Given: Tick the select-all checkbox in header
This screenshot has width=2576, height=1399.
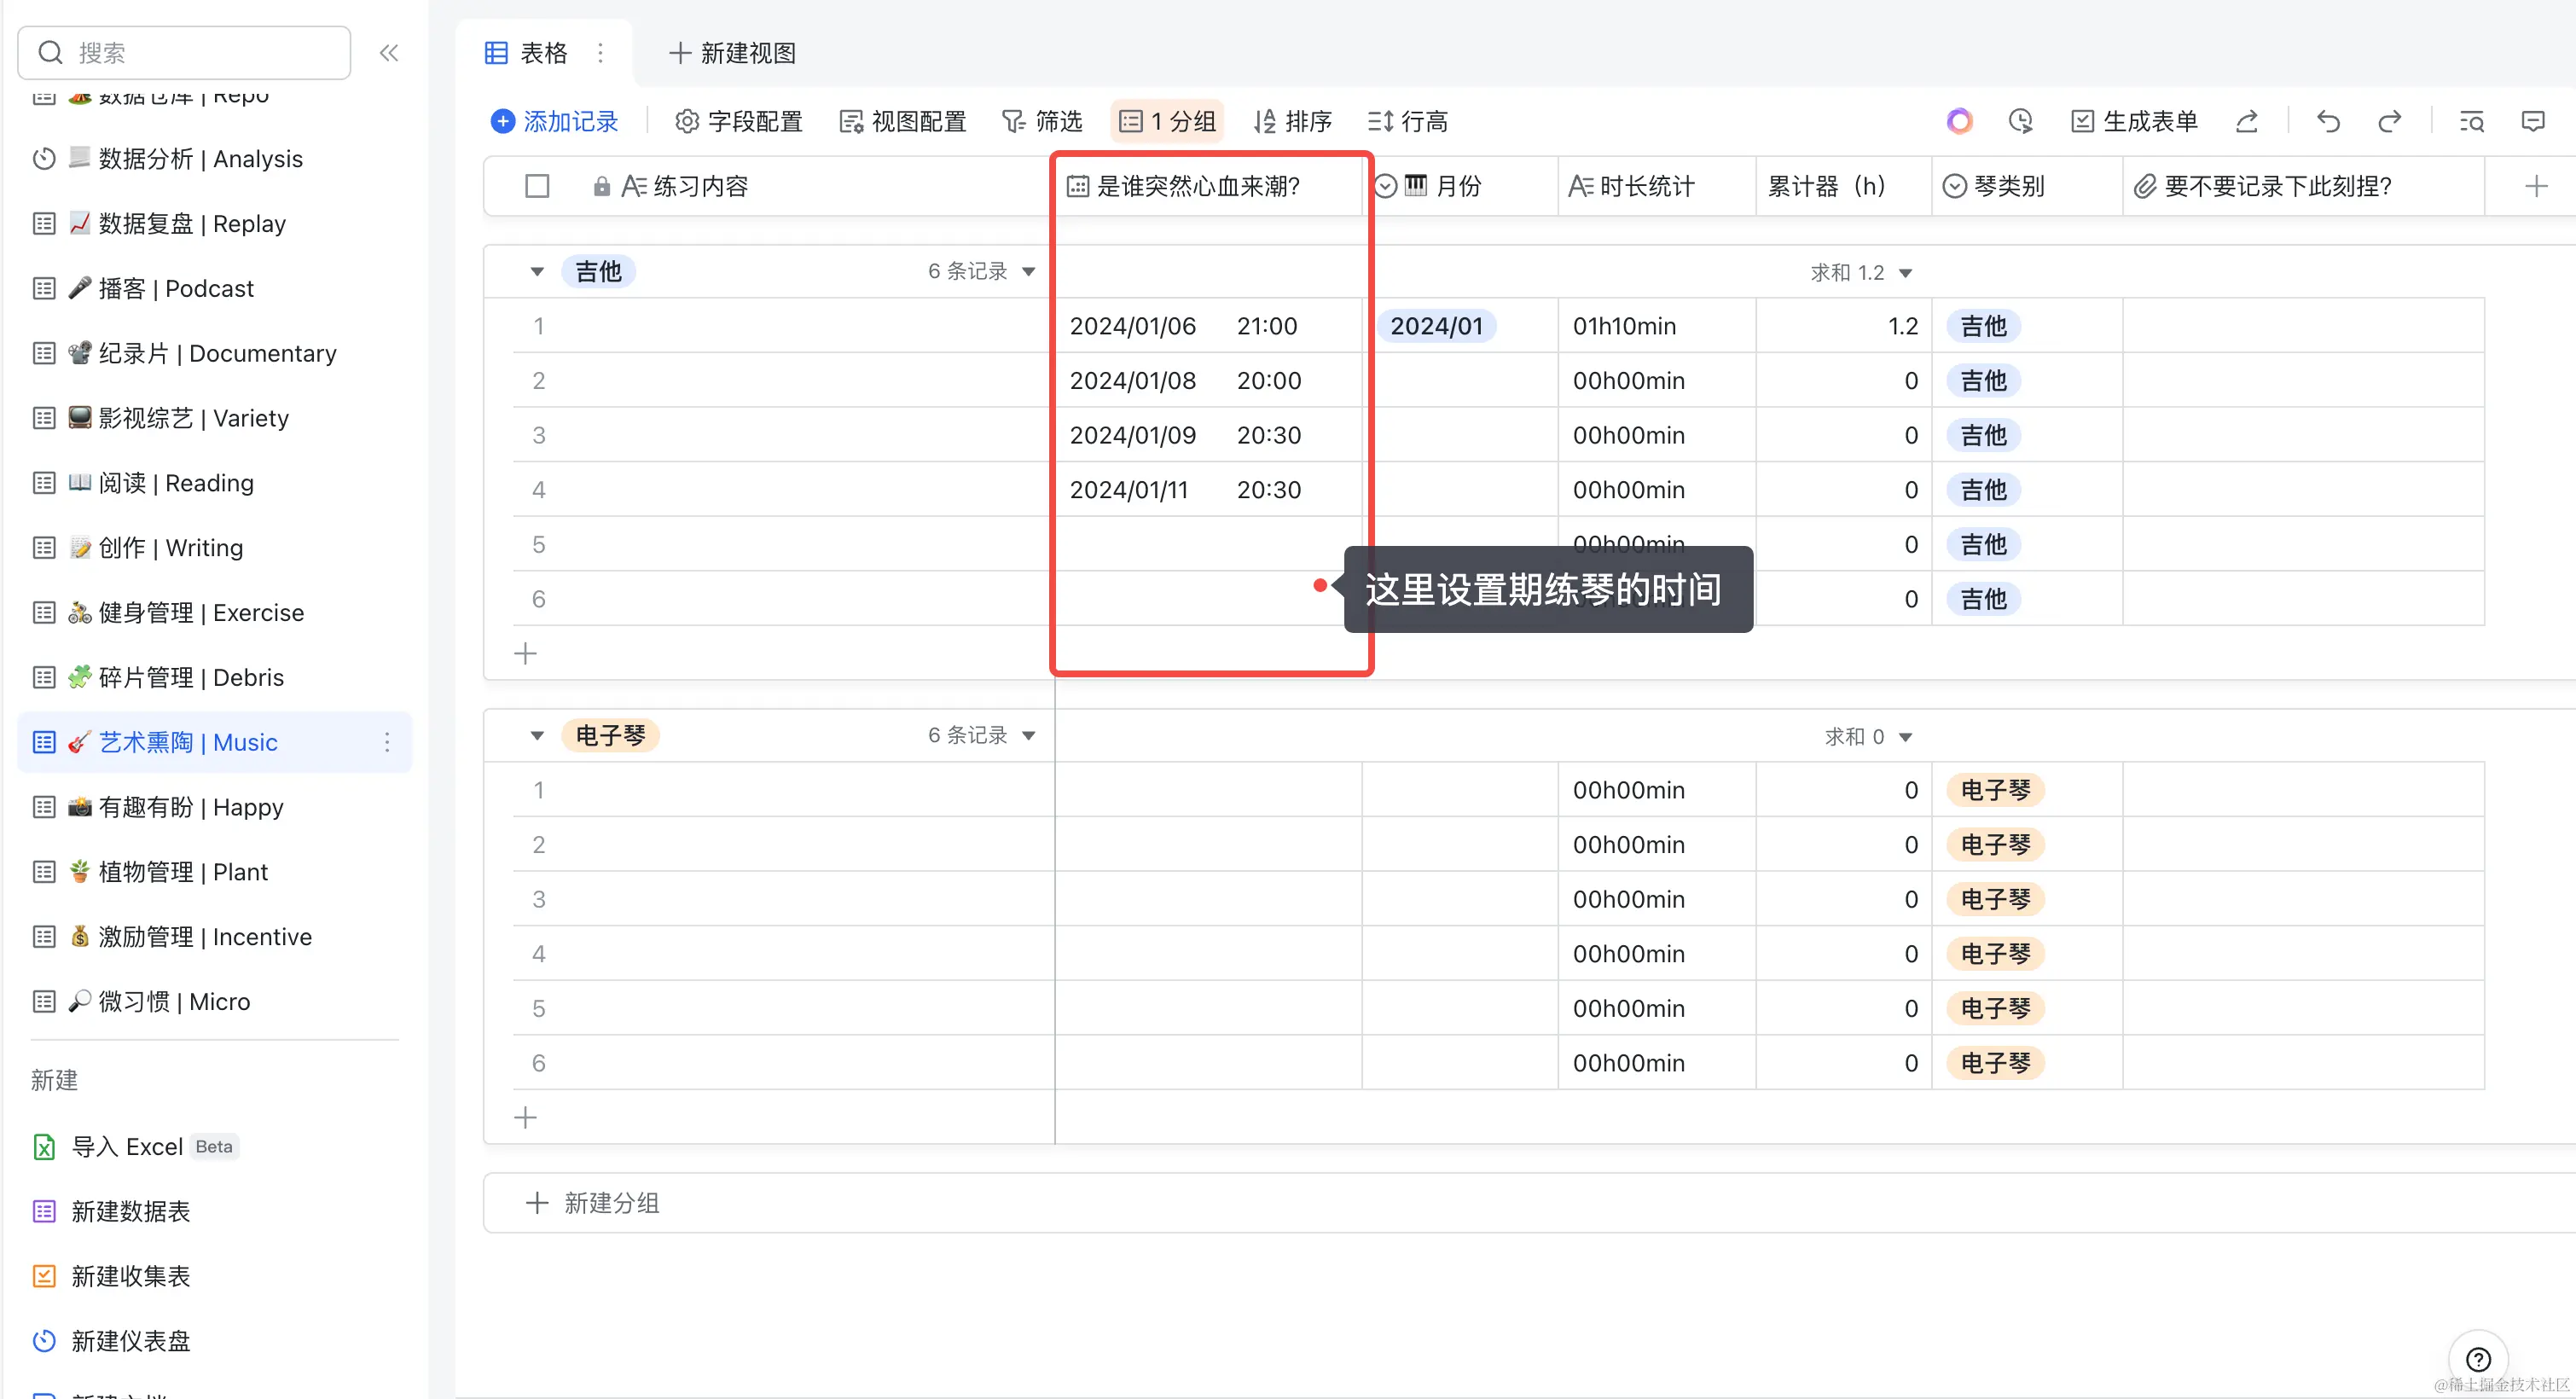Looking at the screenshot, I should tap(537, 187).
